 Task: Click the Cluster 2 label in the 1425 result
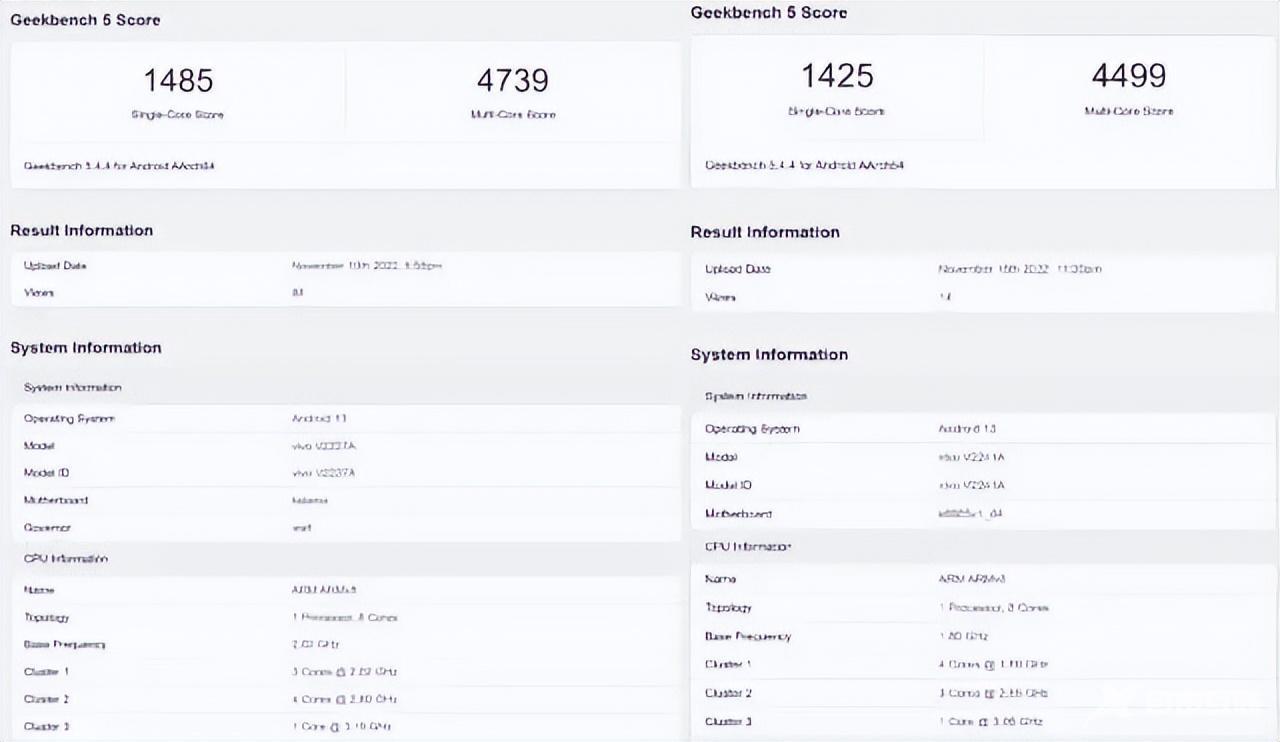[x=729, y=693]
